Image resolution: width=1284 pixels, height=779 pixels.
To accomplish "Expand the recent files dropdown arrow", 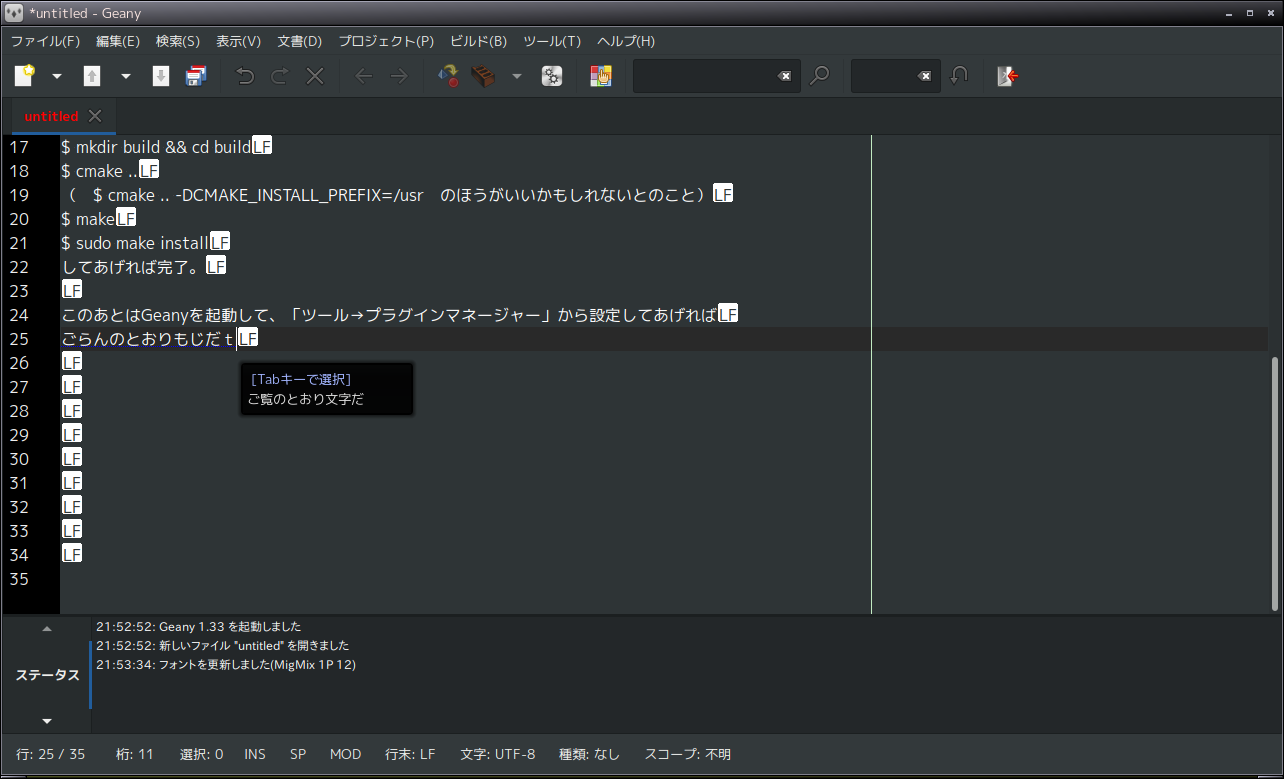I will pyautogui.click(x=125, y=76).
